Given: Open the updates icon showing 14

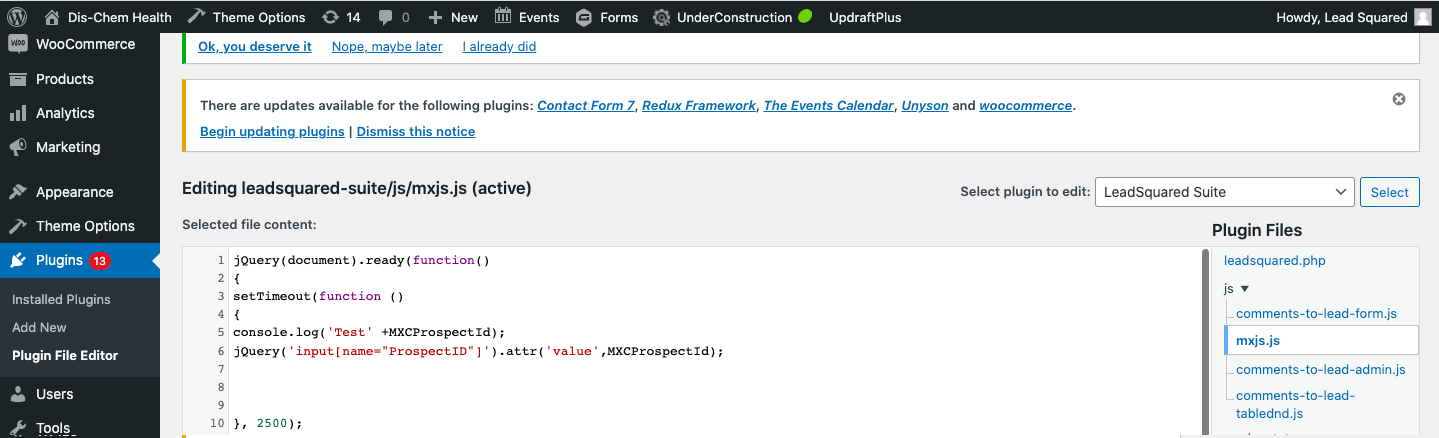Looking at the screenshot, I should [331, 17].
